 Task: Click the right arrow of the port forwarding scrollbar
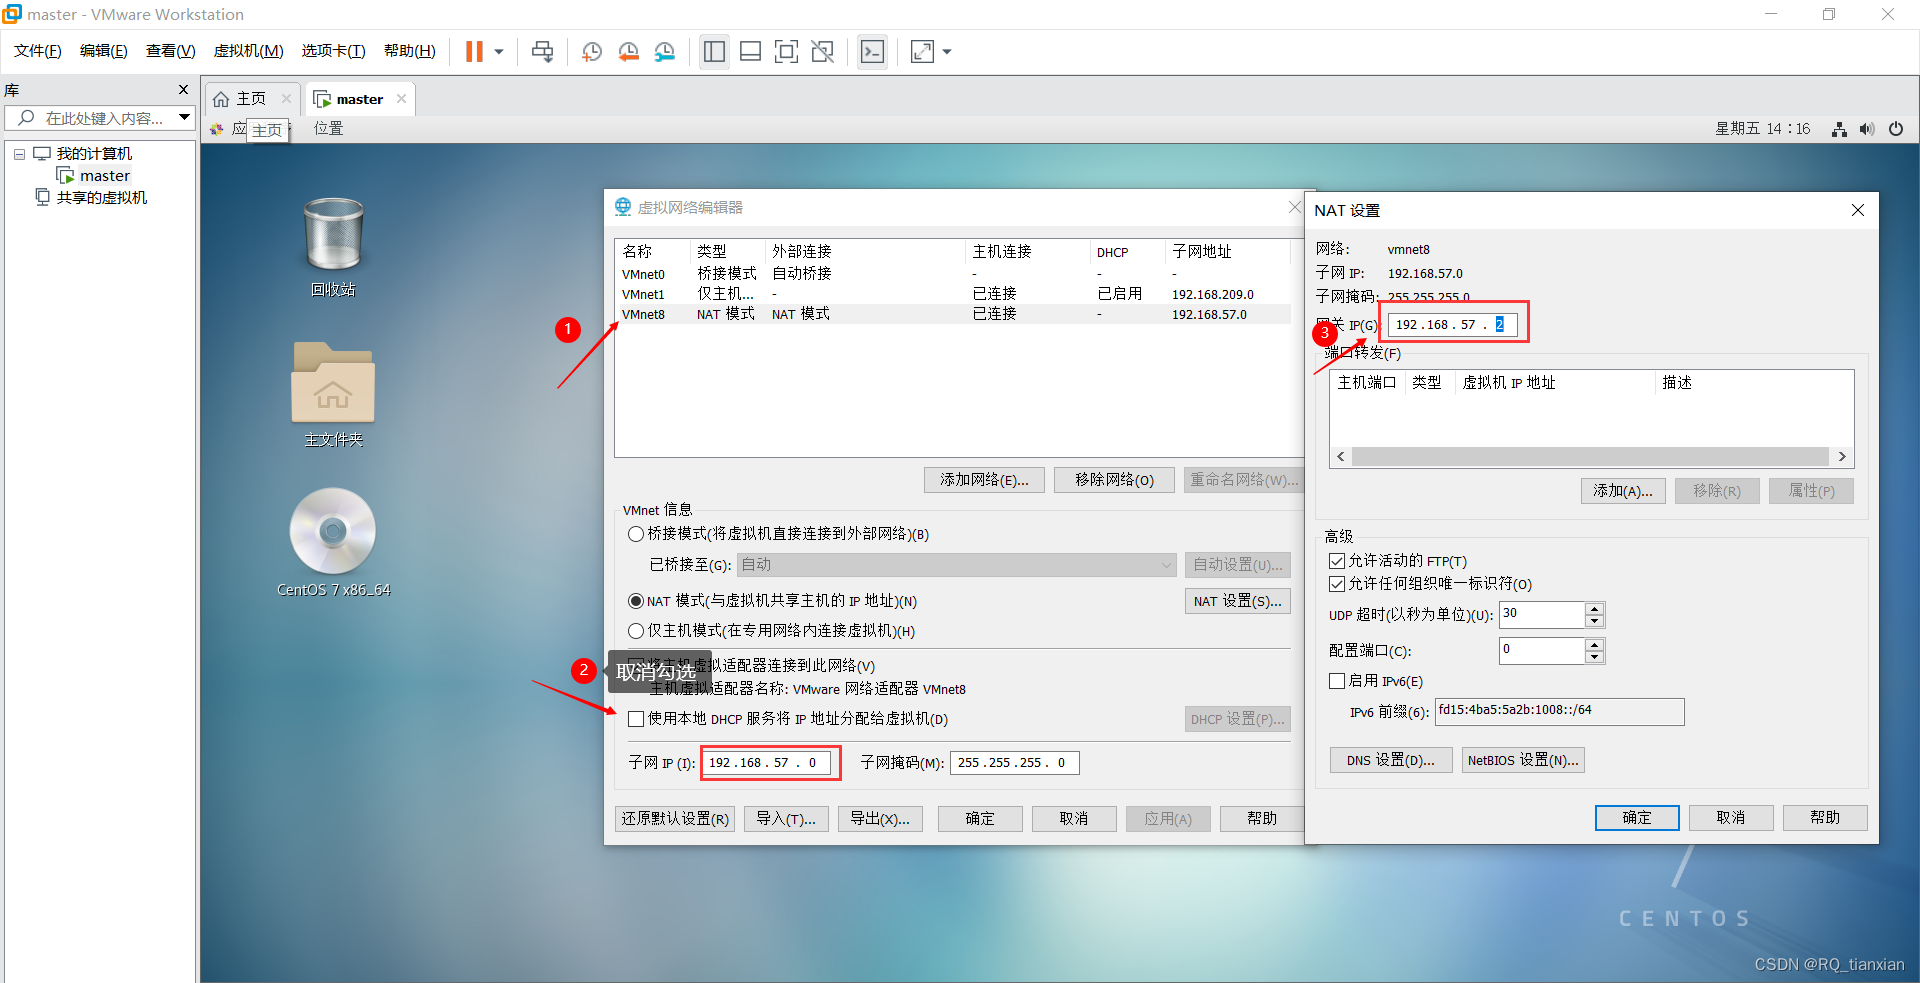click(1842, 457)
